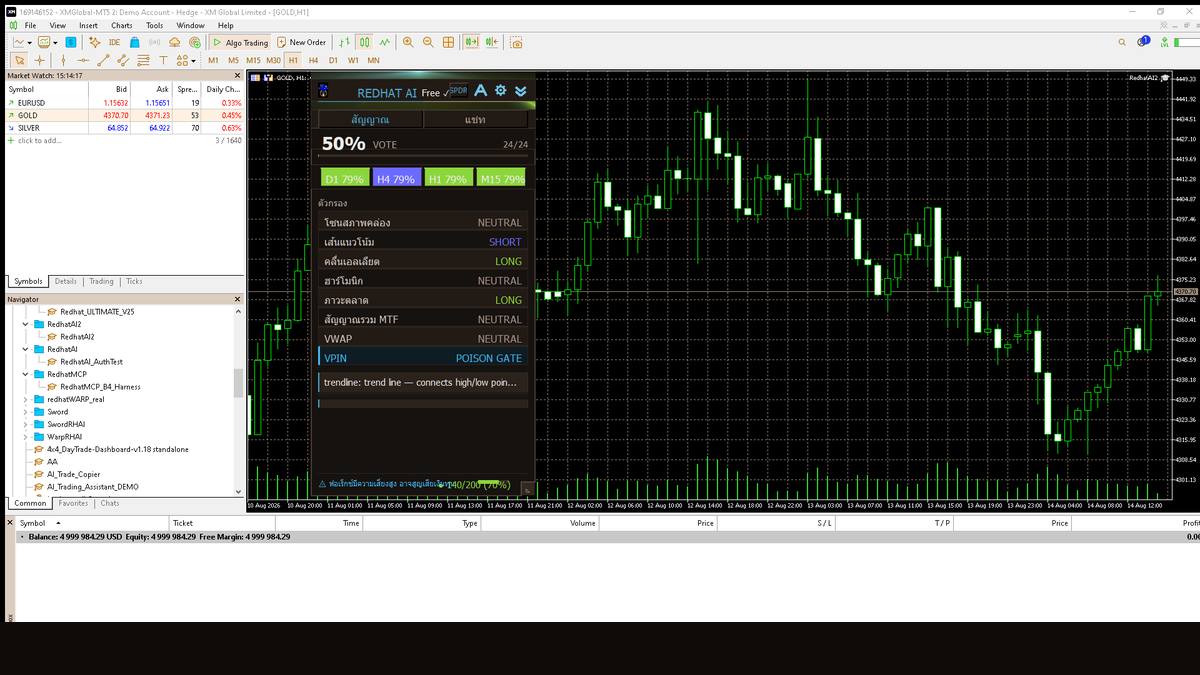Collapse the RedhatMCP folder
1200x675 pixels.
point(26,374)
